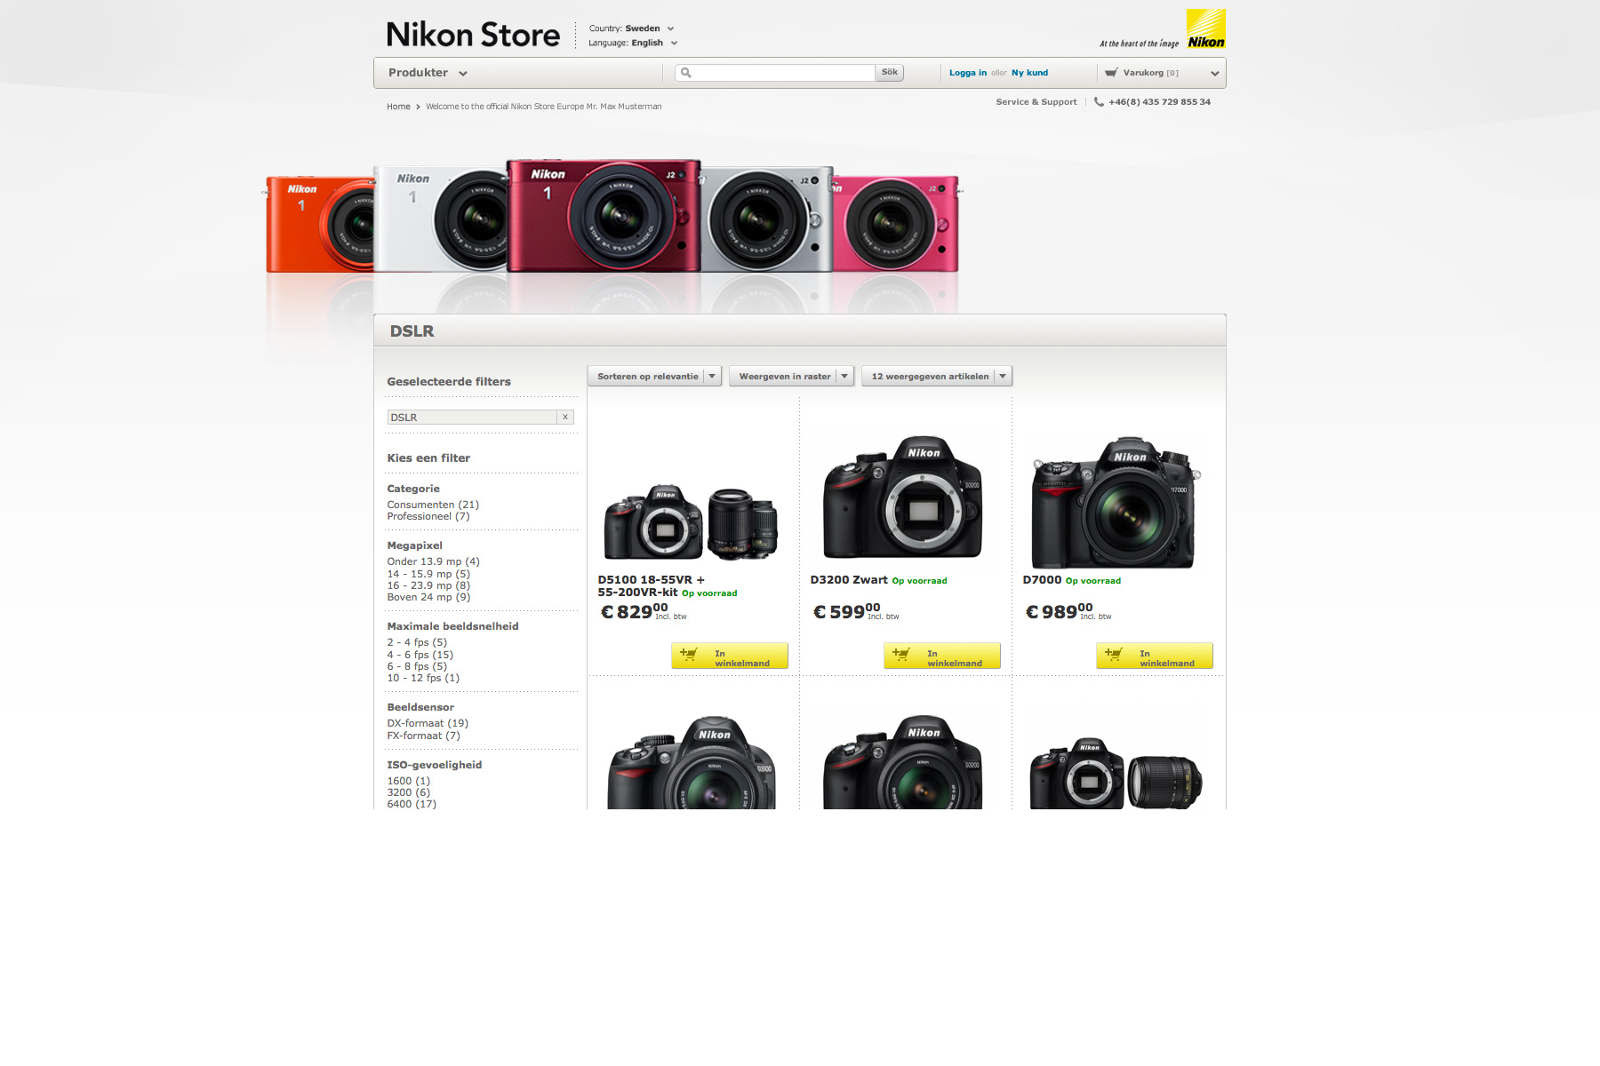Click the search magnifier icon
This screenshot has width=1600, height=1066.
(x=686, y=73)
